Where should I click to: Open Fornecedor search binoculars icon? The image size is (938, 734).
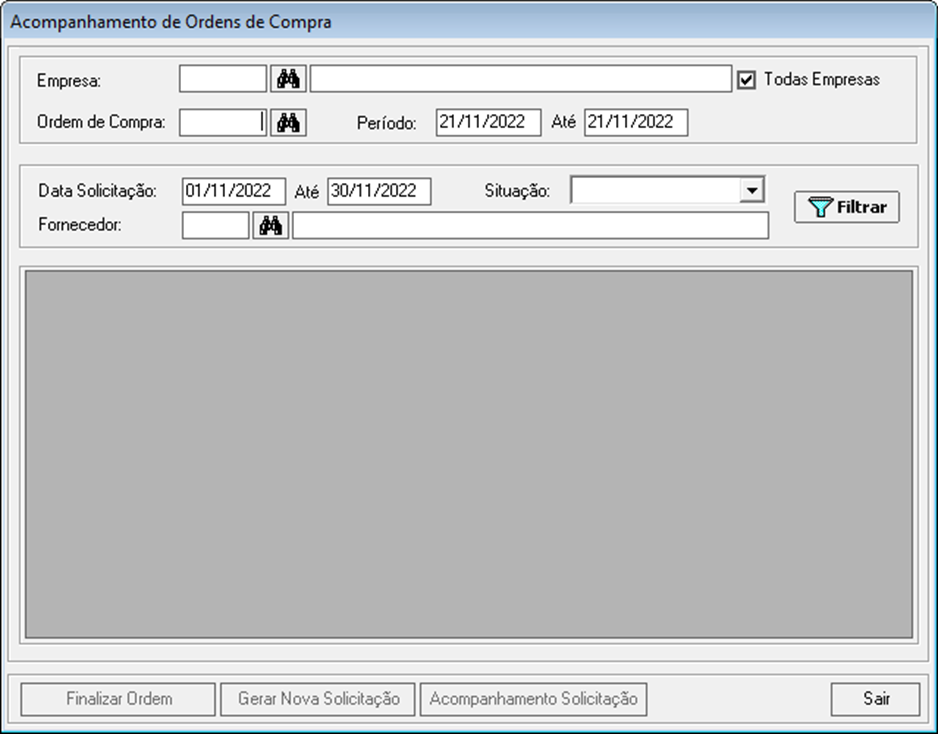271,226
